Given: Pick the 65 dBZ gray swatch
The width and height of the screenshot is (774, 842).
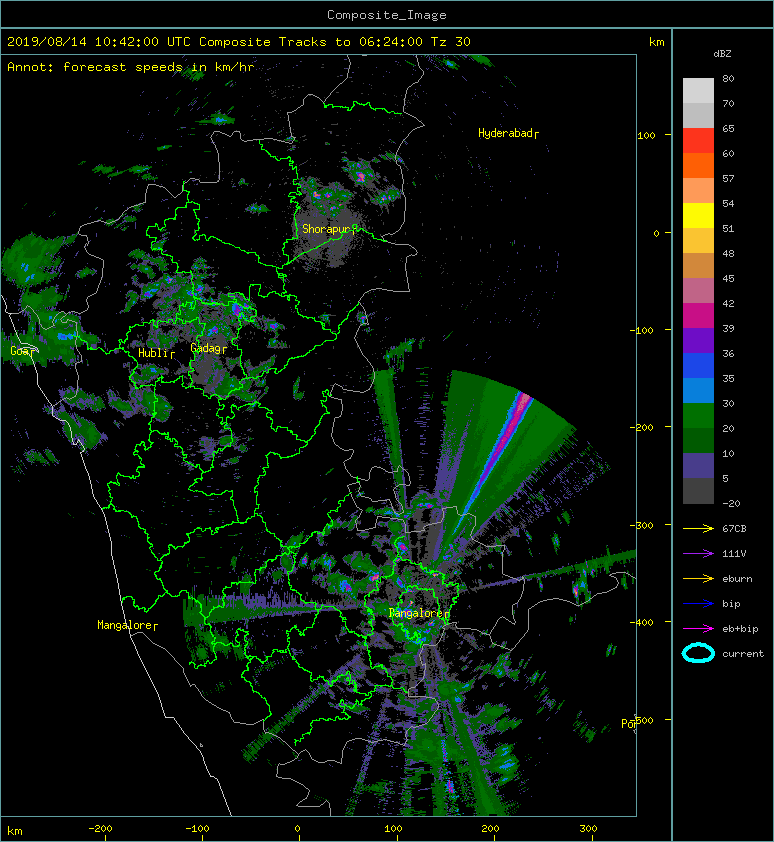Looking at the screenshot, I should pyautogui.click(x=698, y=115).
